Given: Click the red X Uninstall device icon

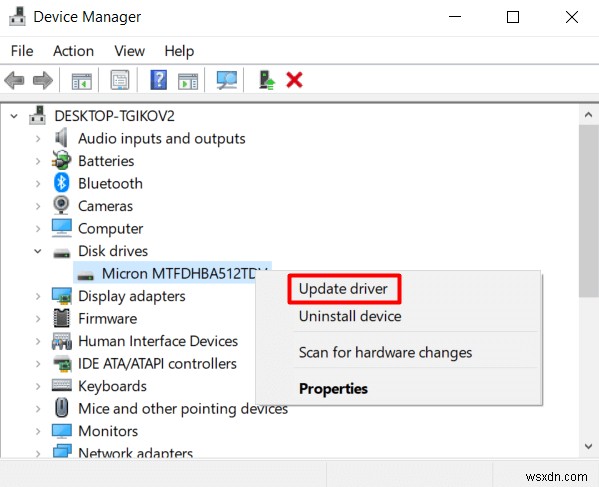Looking at the screenshot, I should click(294, 80).
